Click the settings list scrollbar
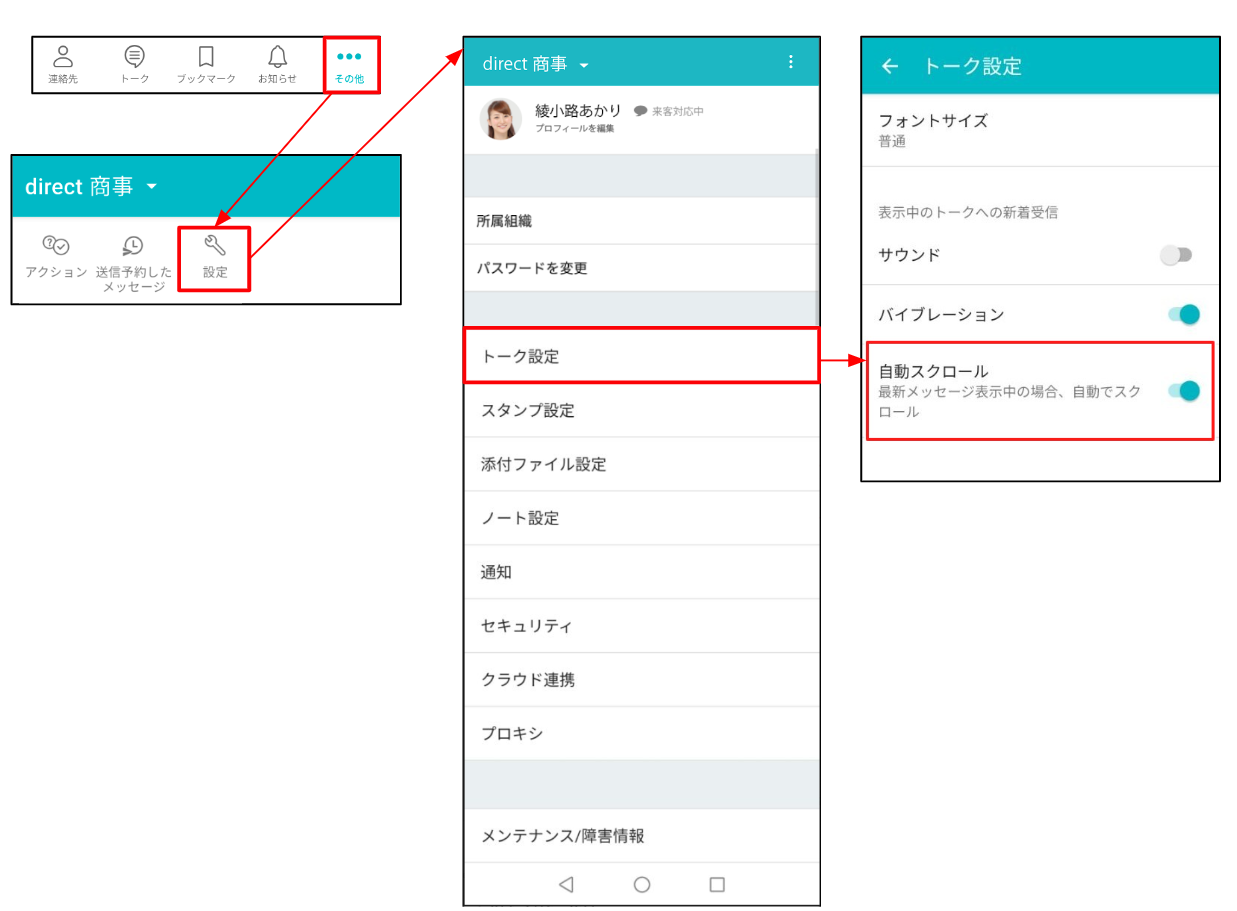Screen dimensions: 1237x911 coord(817,236)
